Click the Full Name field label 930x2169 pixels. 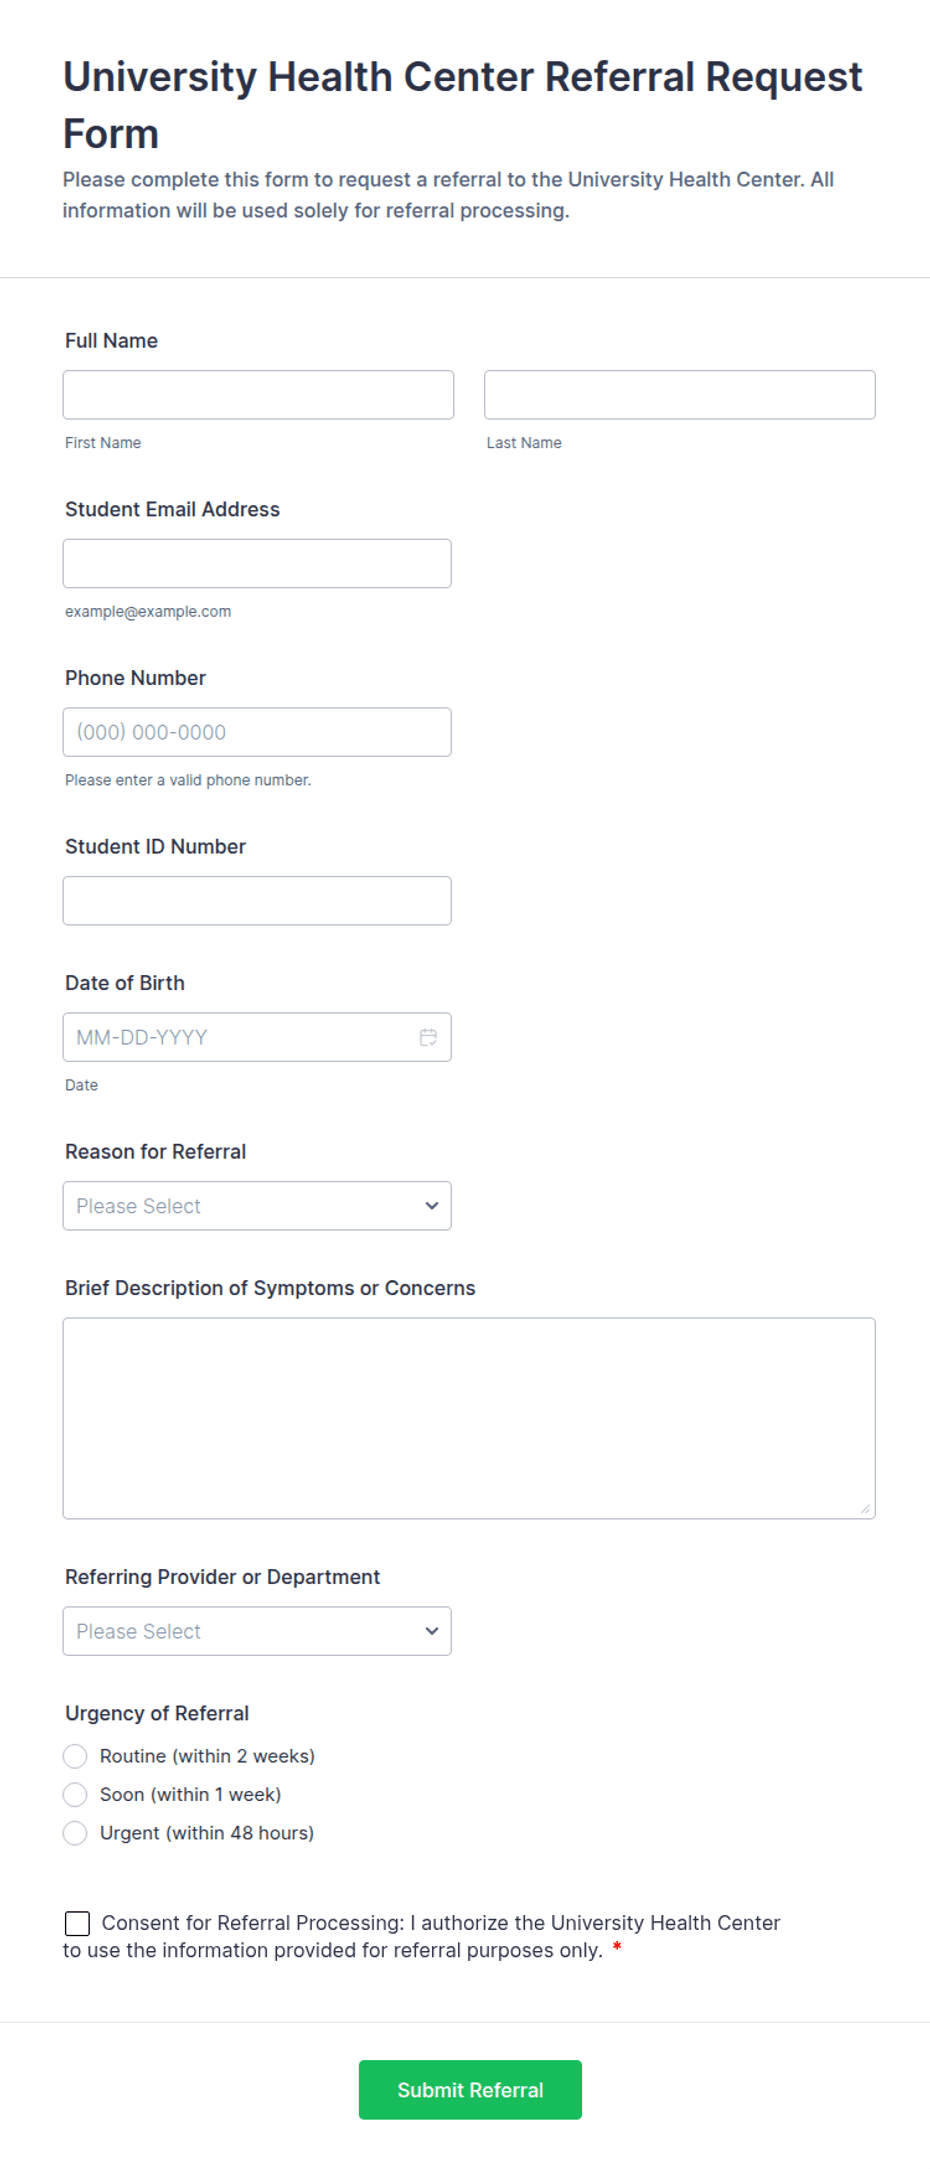point(111,341)
